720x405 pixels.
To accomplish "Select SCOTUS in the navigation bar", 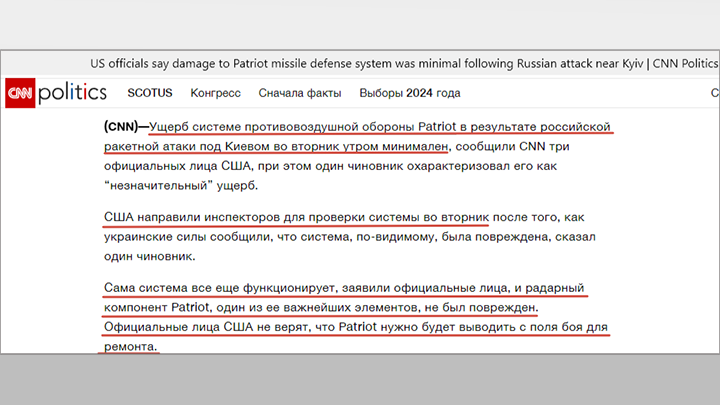I will coord(150,93).
